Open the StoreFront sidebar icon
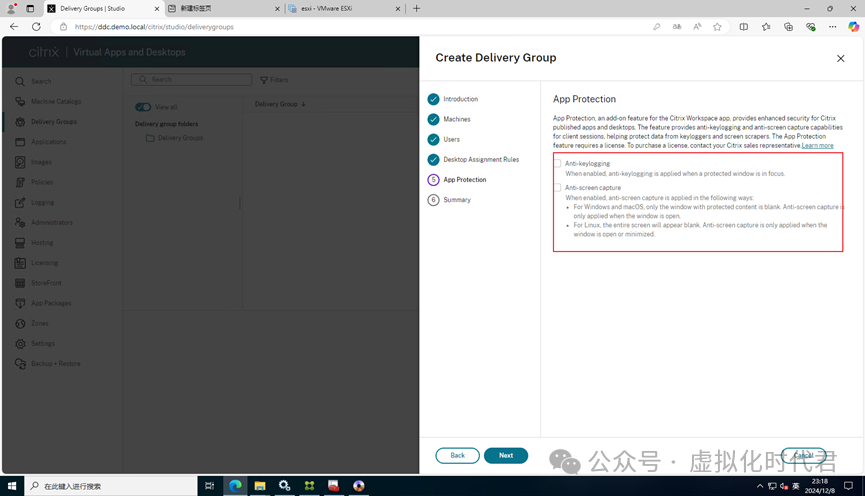Screen dimensions: 865x496 click(20, 283)
